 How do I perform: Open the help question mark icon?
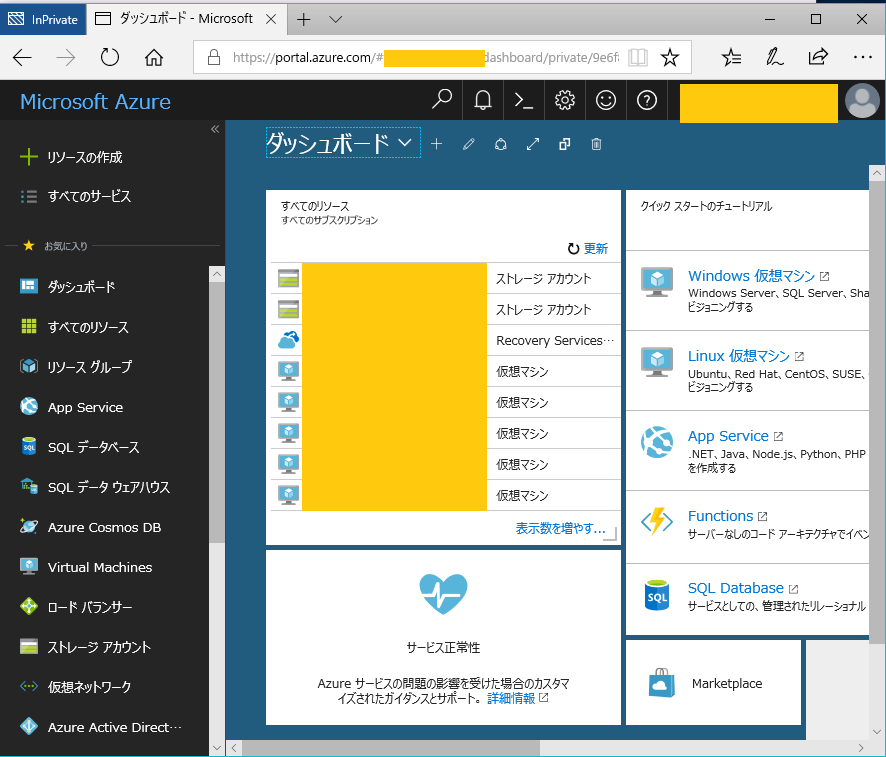click(x=647, y=100)
